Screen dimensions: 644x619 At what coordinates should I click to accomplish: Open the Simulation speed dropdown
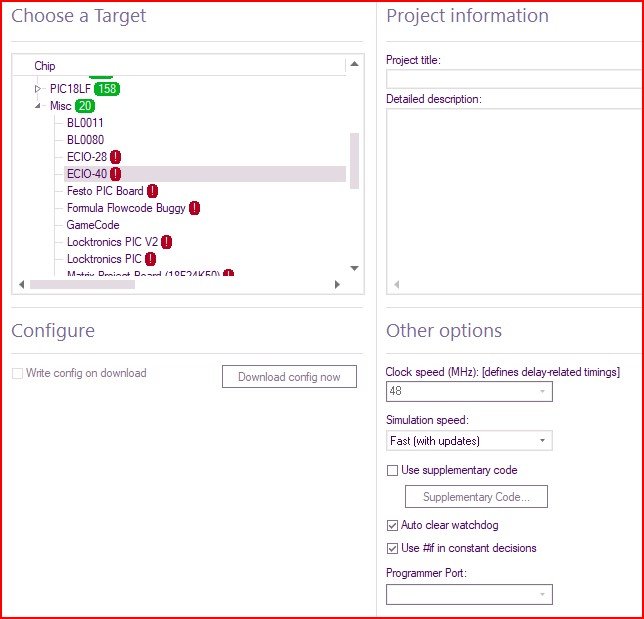pyautogui.click(x=468, y=441)
